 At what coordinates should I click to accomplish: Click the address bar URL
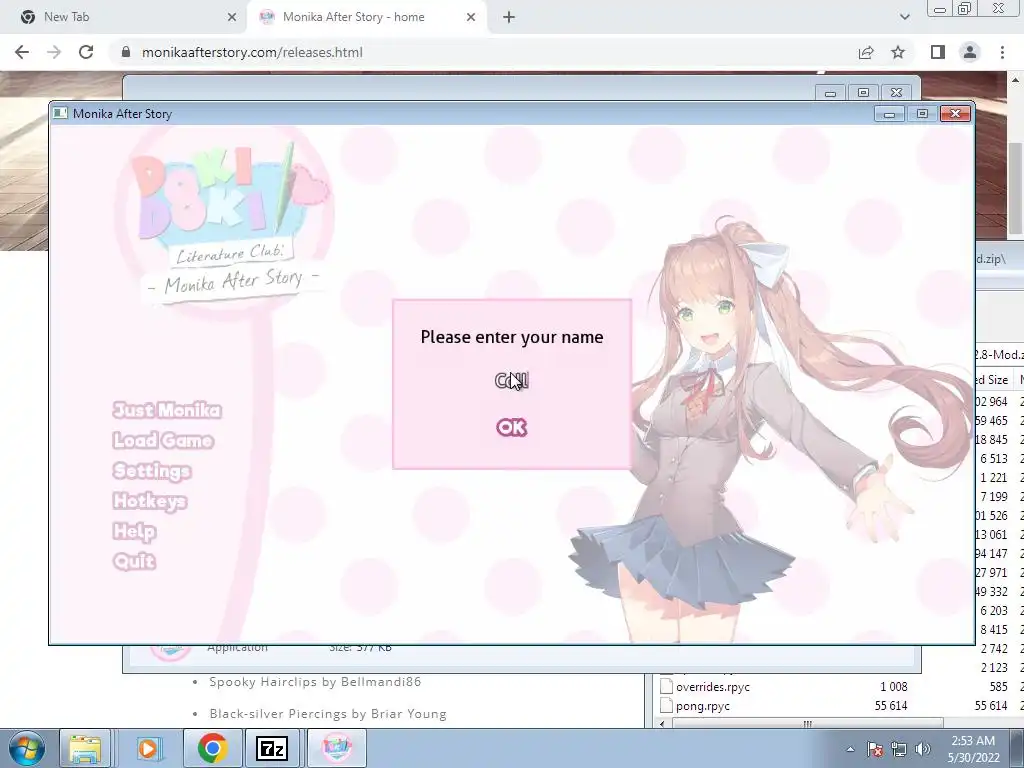pos(252,52)
